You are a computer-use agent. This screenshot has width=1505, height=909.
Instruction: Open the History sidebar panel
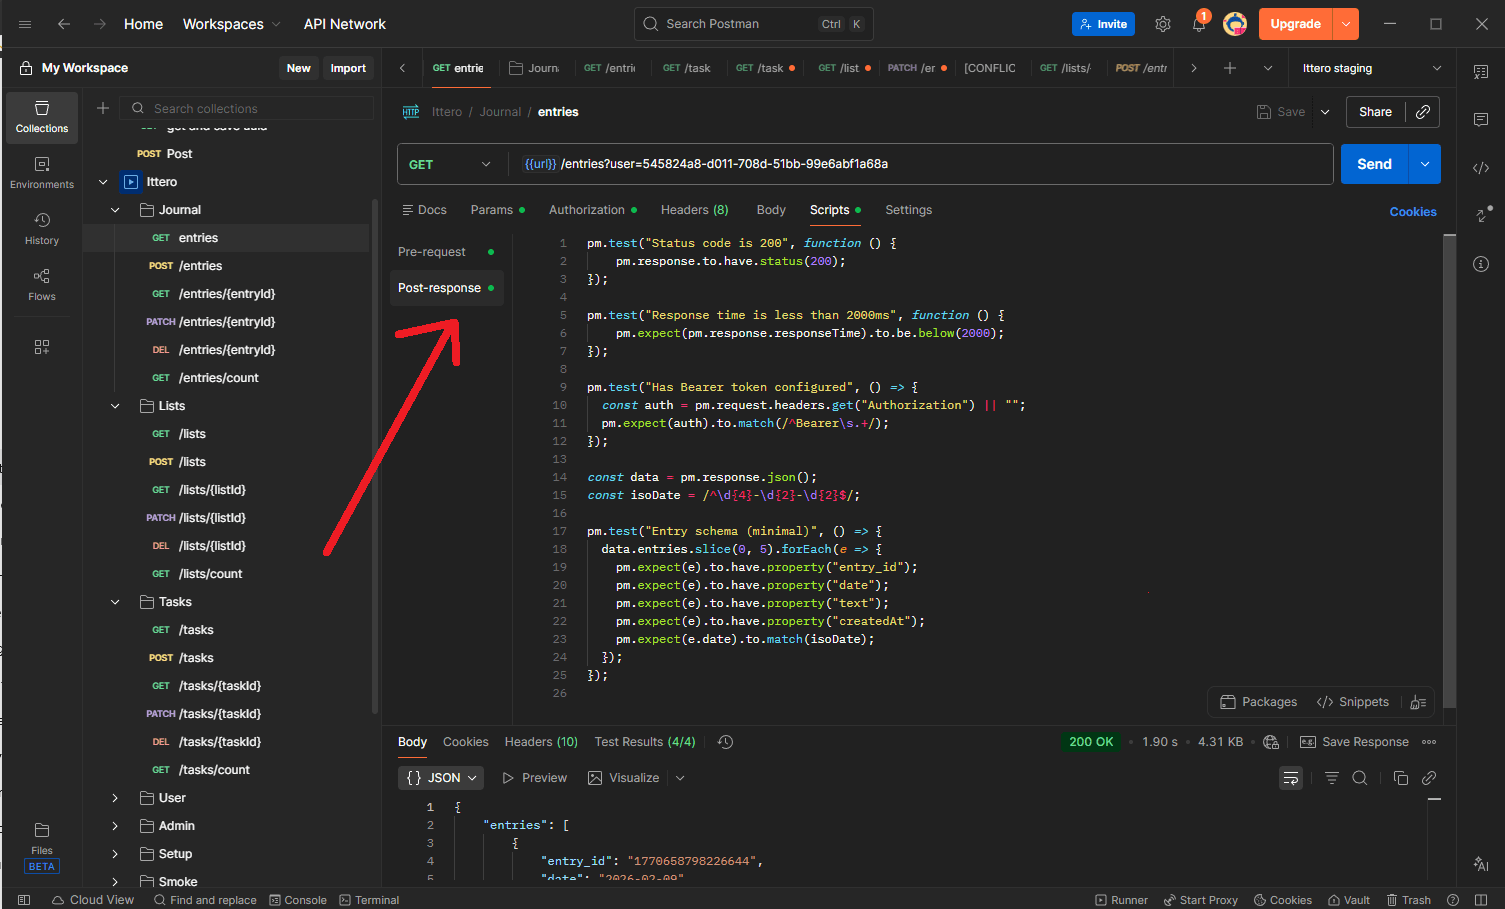tap(42, 228)
